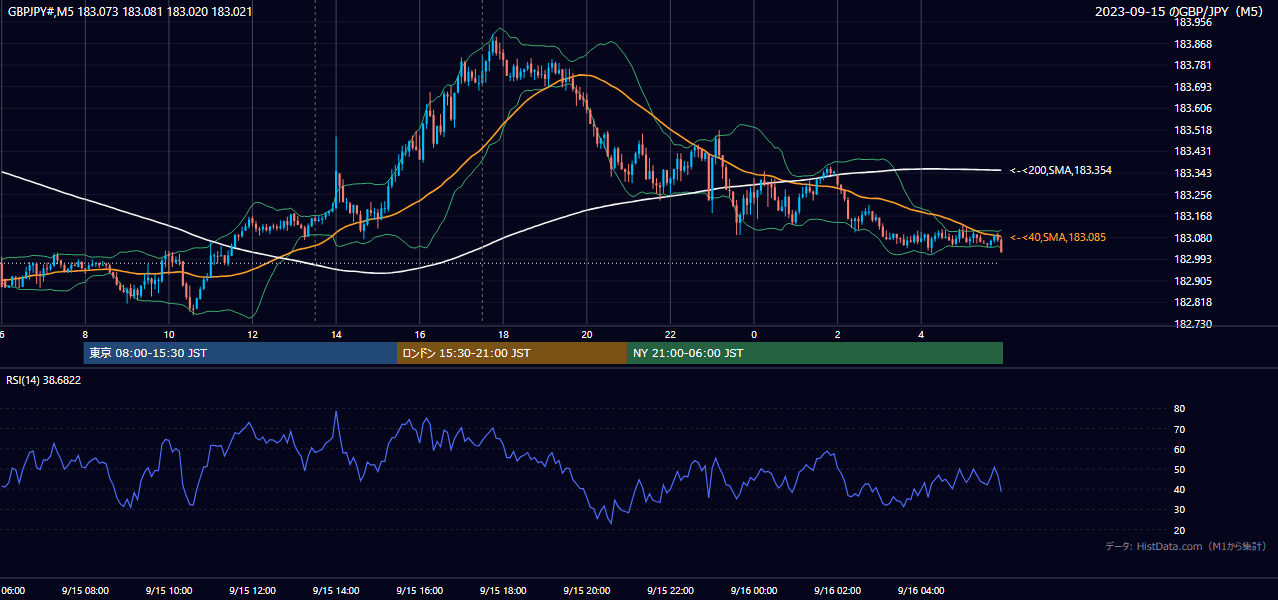
Task: Click price axis value 183.431
Action: point(1193,152)
